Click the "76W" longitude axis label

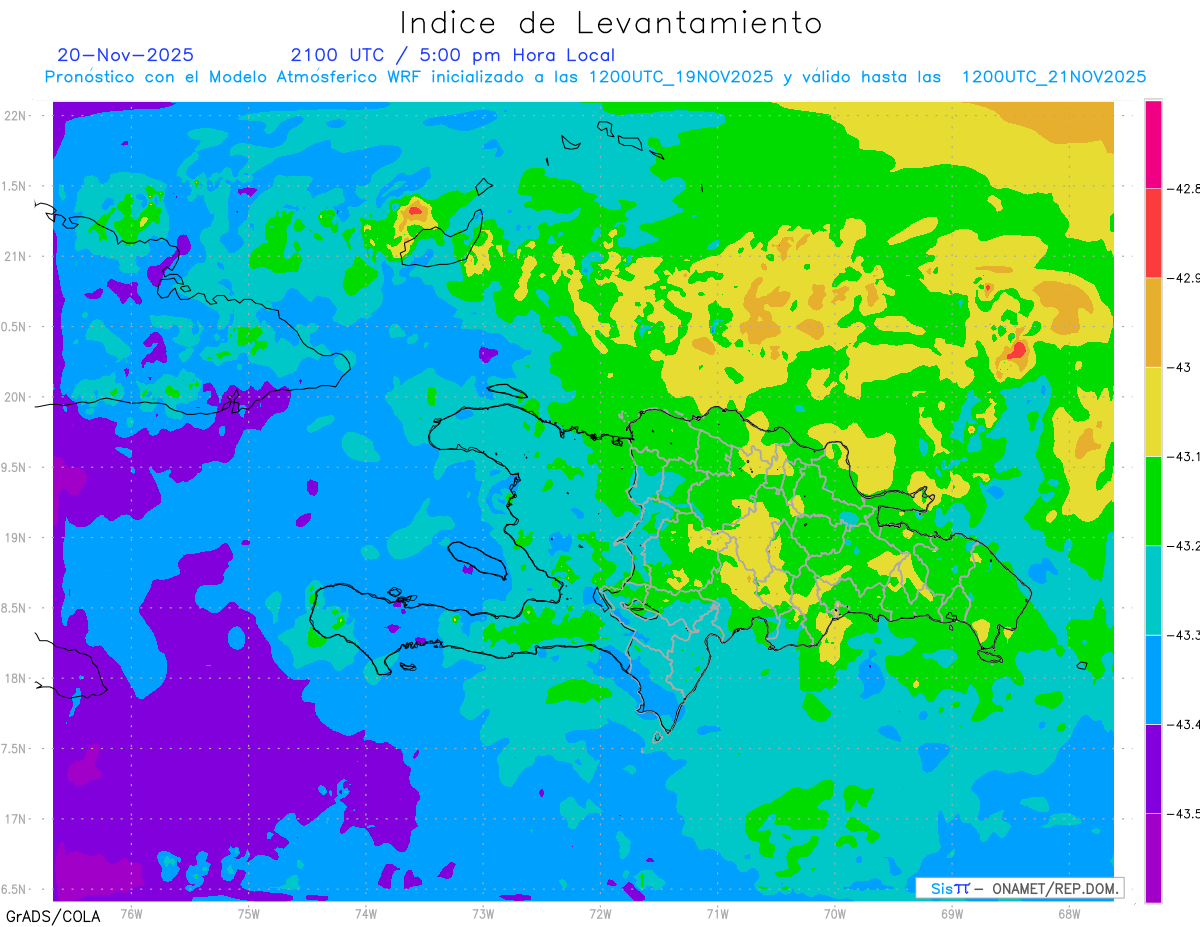131,913
